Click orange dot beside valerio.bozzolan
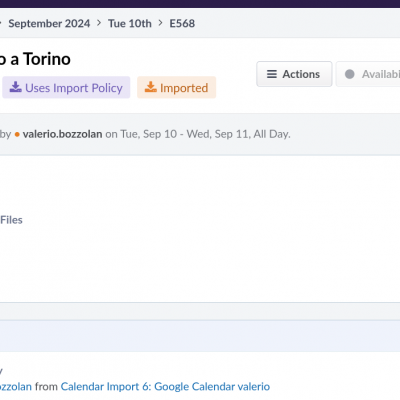Viewport: 400px width, 400px height. pos(17,135)
